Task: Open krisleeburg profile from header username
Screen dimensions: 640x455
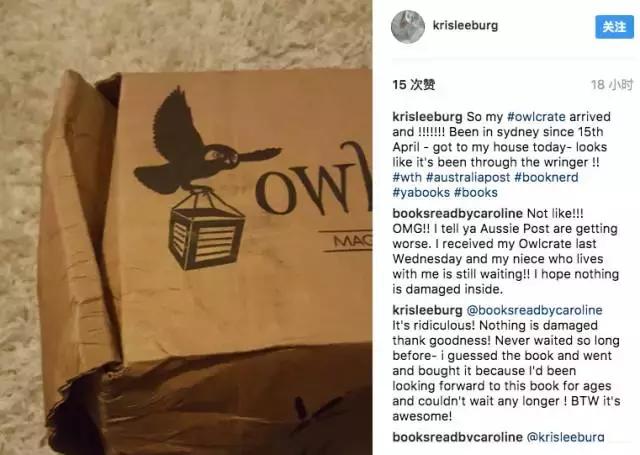Action: pos(465,25)
